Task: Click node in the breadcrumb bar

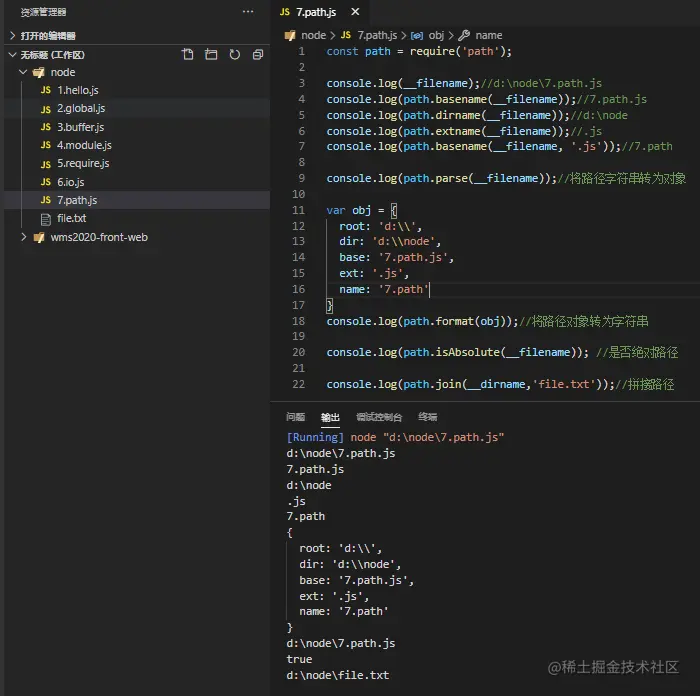Action: (313, 35)
